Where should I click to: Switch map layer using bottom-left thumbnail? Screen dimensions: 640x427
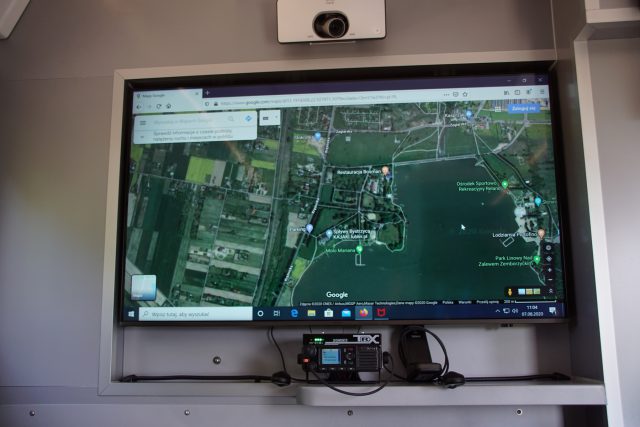(144, 287)
